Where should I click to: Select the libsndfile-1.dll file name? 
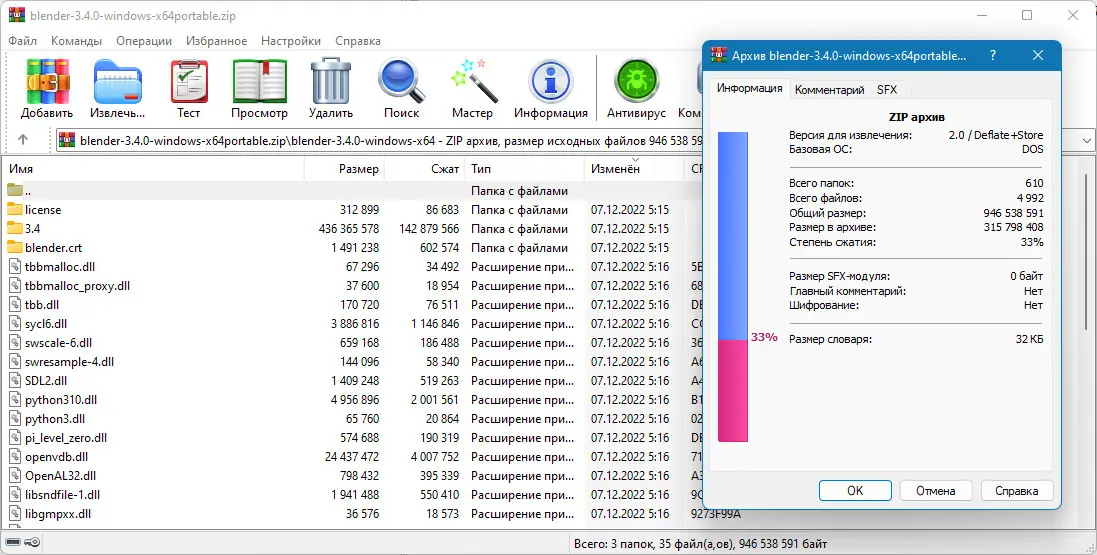62,494
